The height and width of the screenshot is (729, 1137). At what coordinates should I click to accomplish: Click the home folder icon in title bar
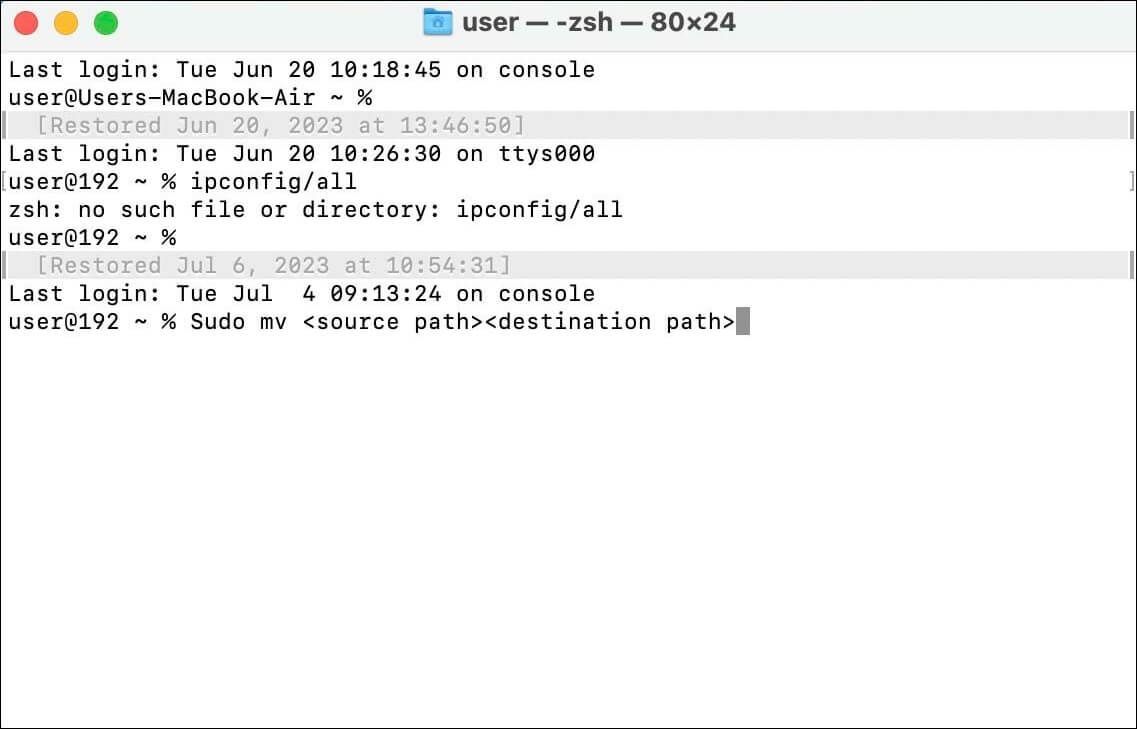pyautogui.click(x=438, y=23)
